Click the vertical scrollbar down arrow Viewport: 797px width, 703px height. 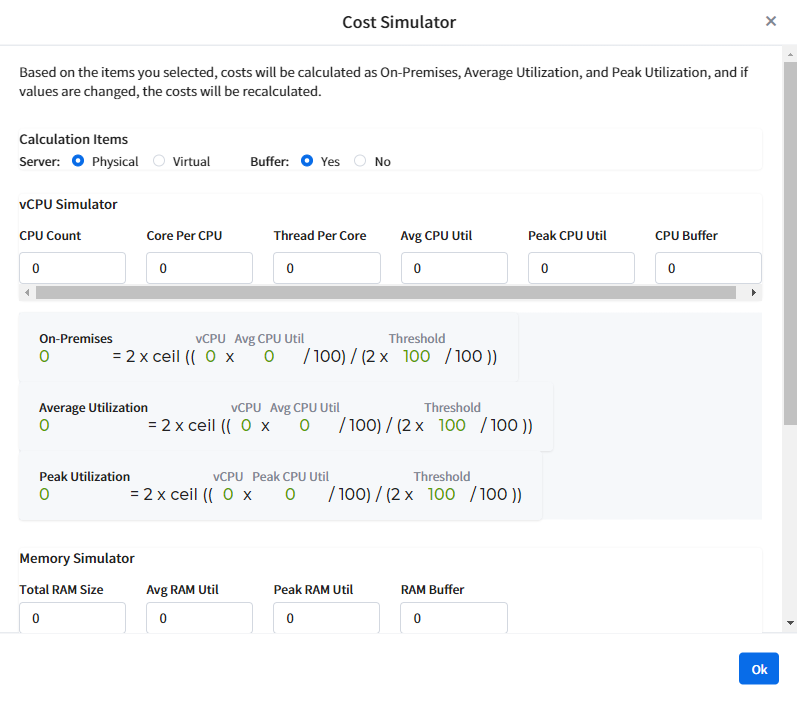[790, 623]
